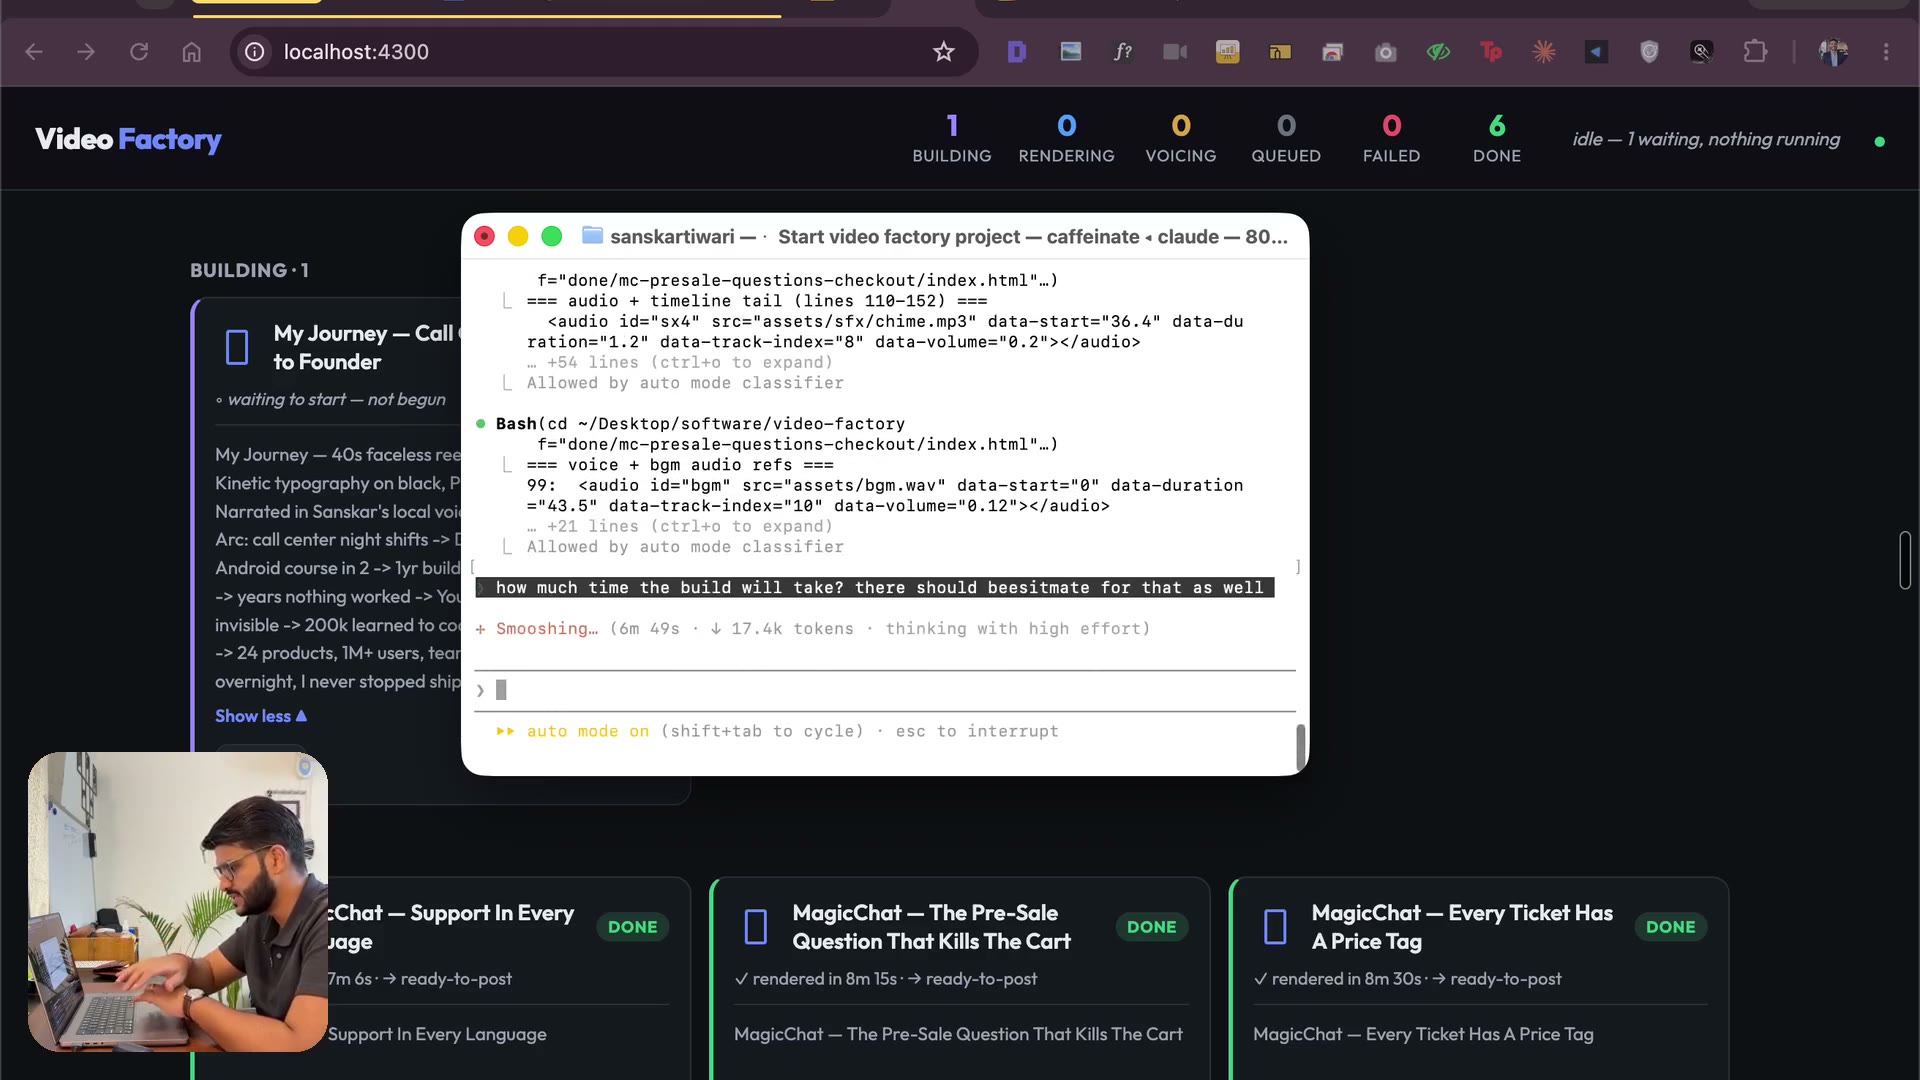Screen dimensions: 1920x1080
Task: Go forward in browser history
Action: pyautogui.click(x=86, y=52)
